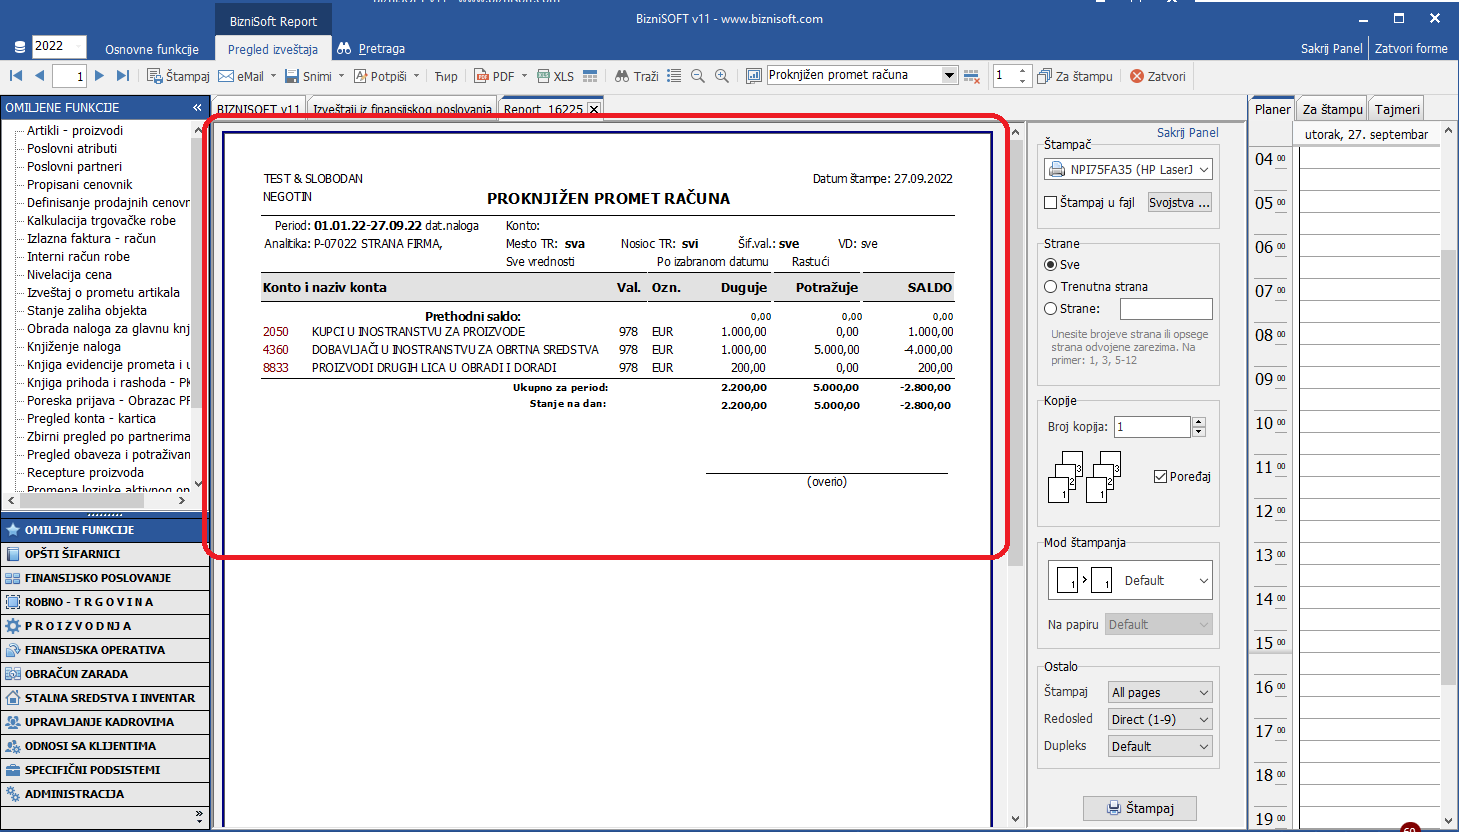Open the Redosled Direct (1-9) dropdown
The width and height of the screenshot is (1459, 832).
click(1160, 720)
